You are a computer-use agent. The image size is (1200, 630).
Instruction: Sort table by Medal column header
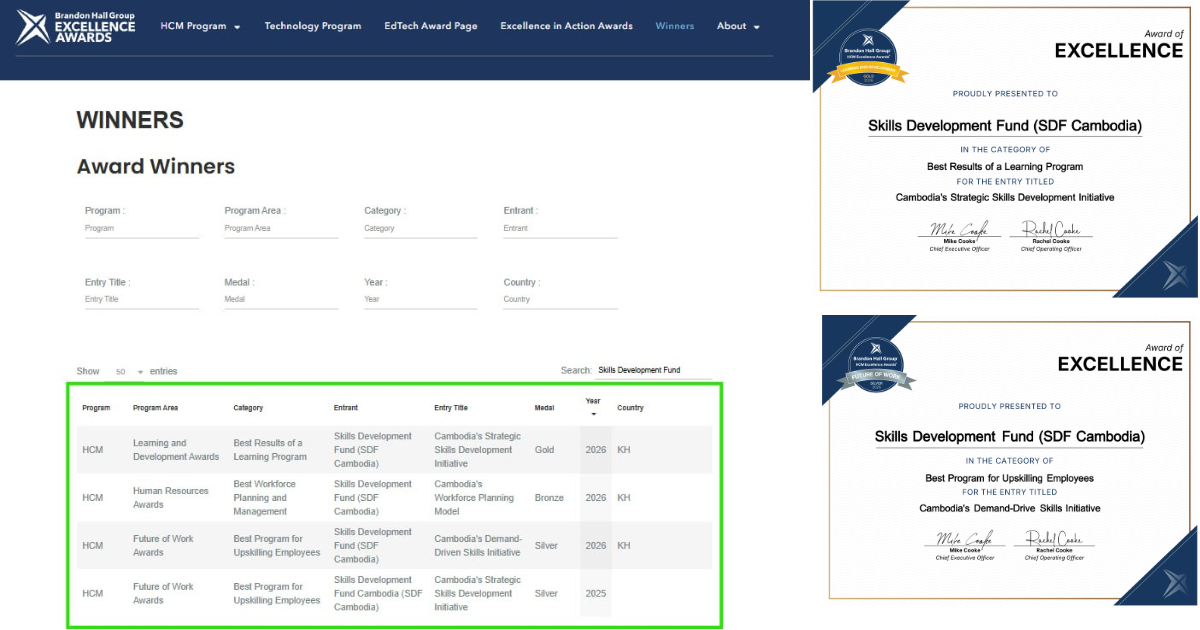544,408
